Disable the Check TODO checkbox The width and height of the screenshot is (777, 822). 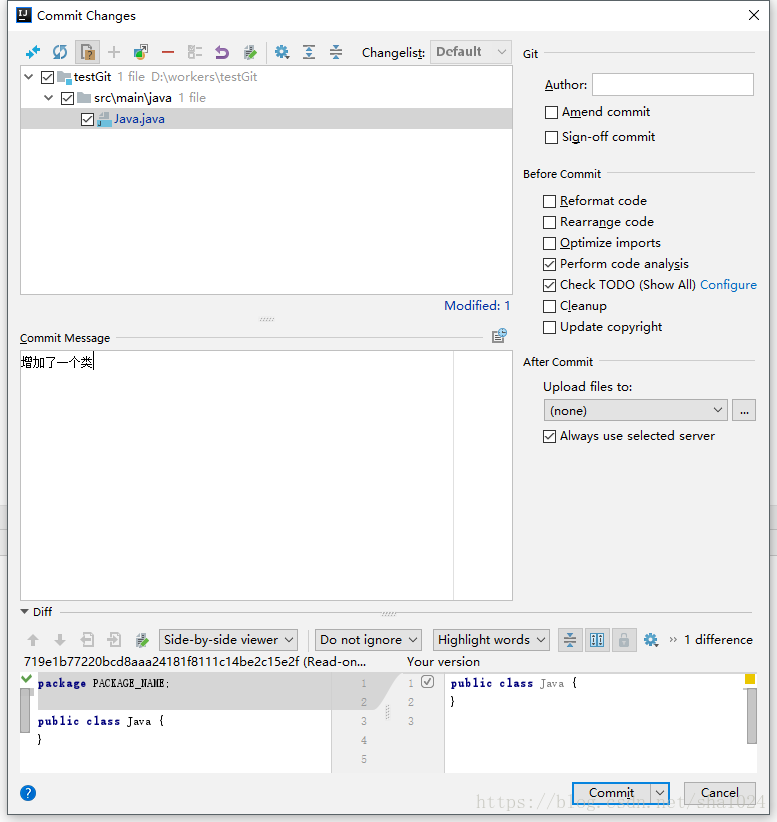[x=549, y=285]
